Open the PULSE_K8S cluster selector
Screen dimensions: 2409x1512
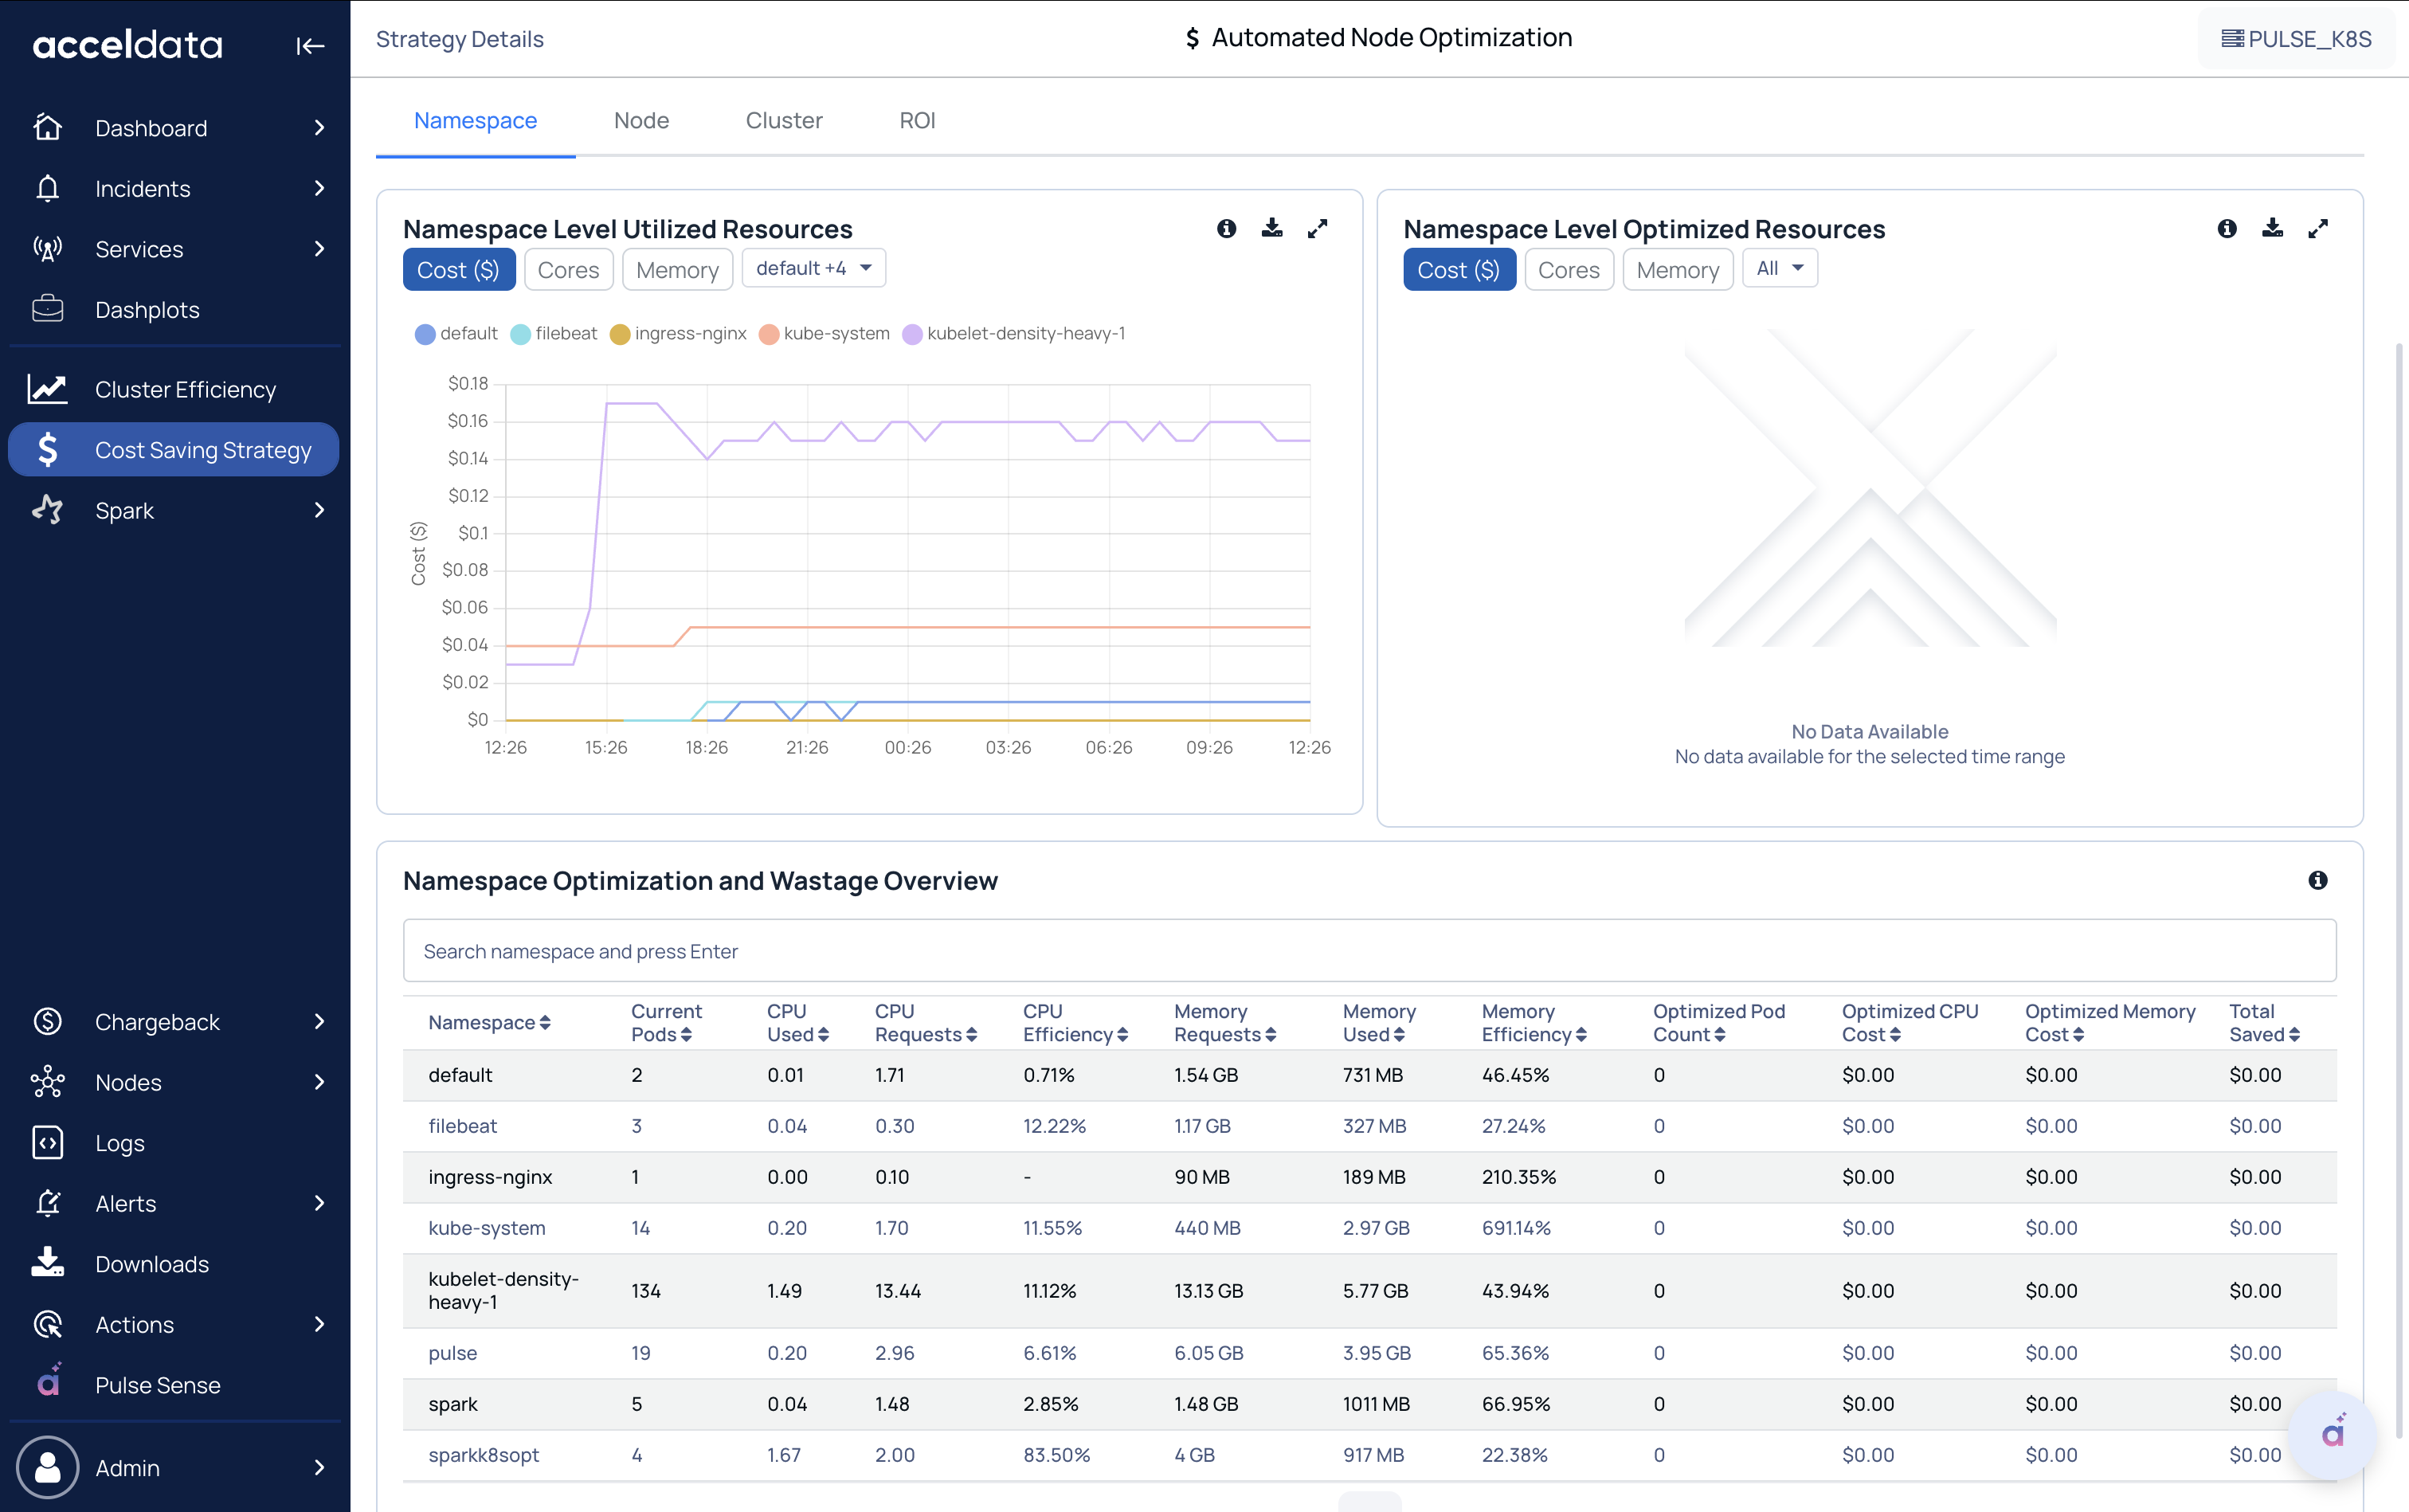pyautogui.click(x=2295, y=39)
